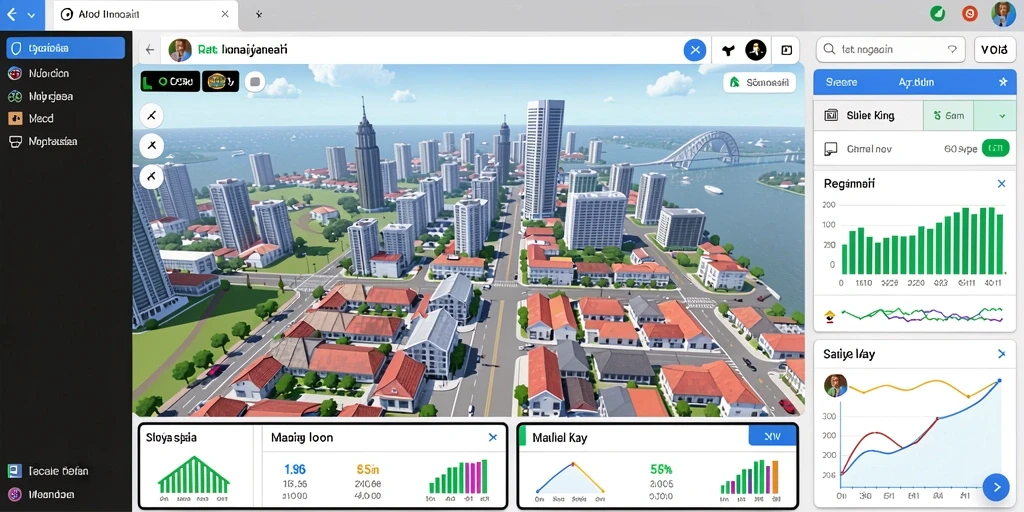Click the blue back arrow in the title bar

click(11, 14)
